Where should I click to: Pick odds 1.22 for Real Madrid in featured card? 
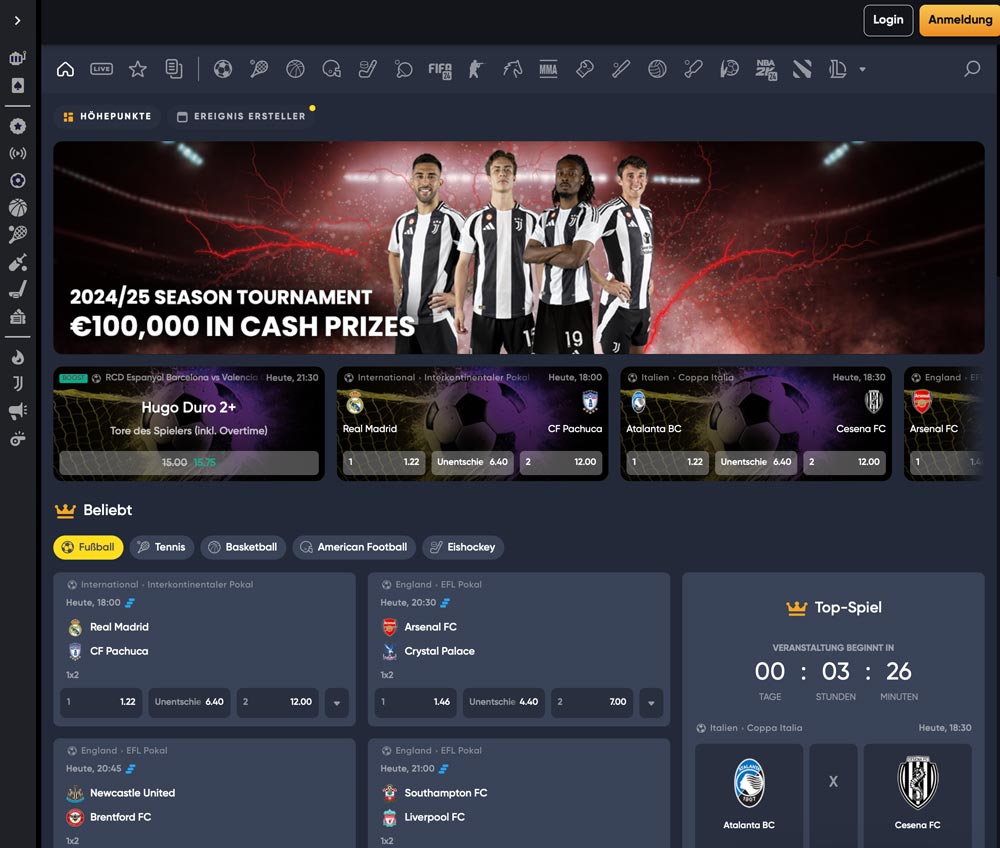point(384,462)
